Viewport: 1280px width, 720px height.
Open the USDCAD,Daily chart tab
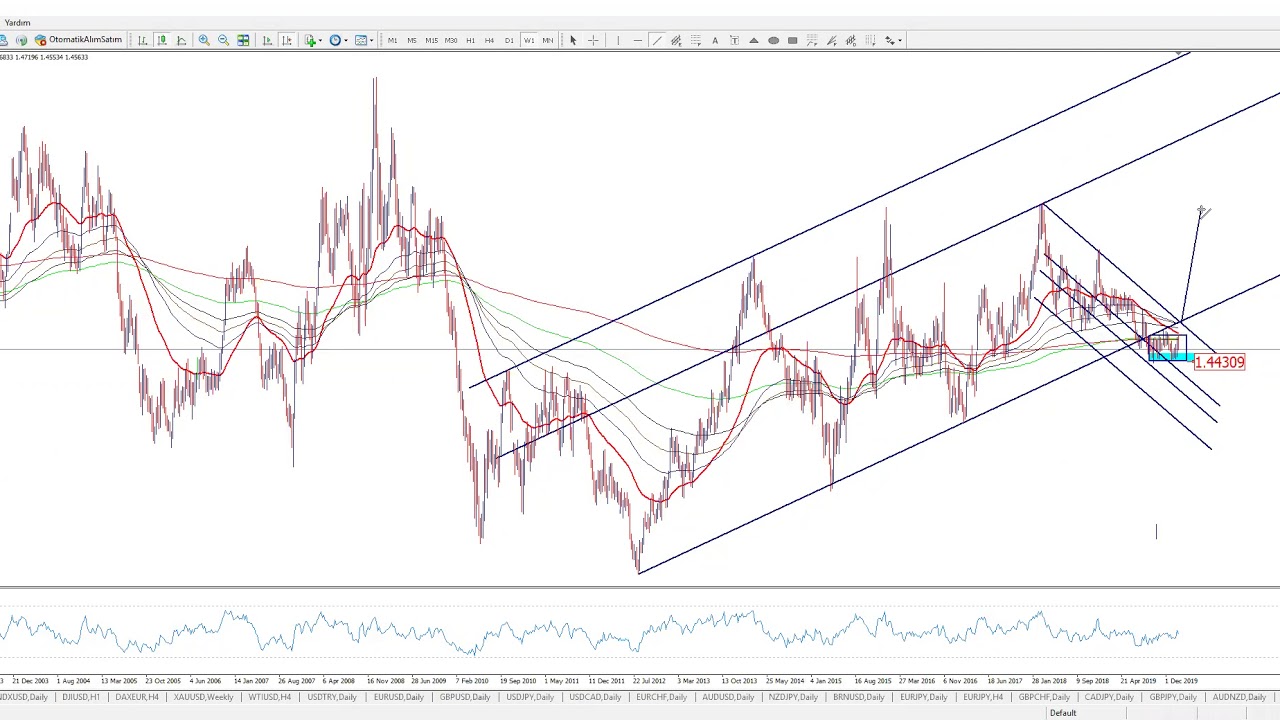point(596,697)
